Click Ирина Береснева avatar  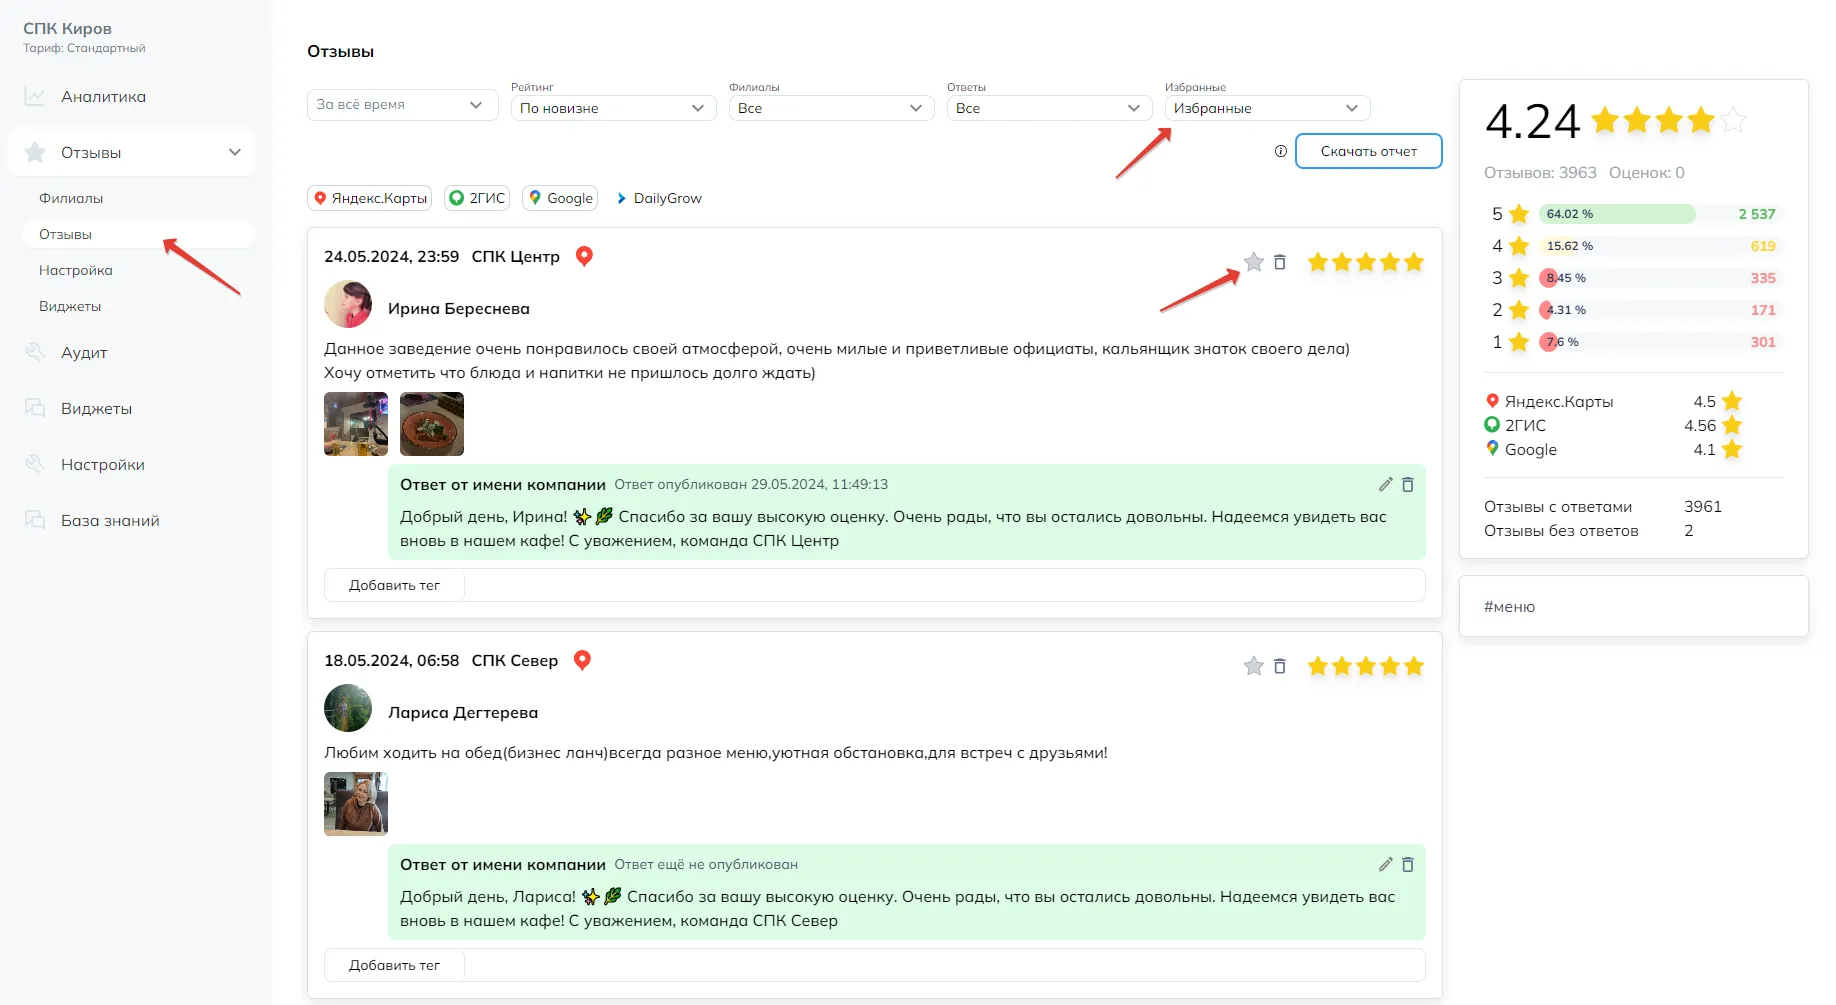(348, 304)
